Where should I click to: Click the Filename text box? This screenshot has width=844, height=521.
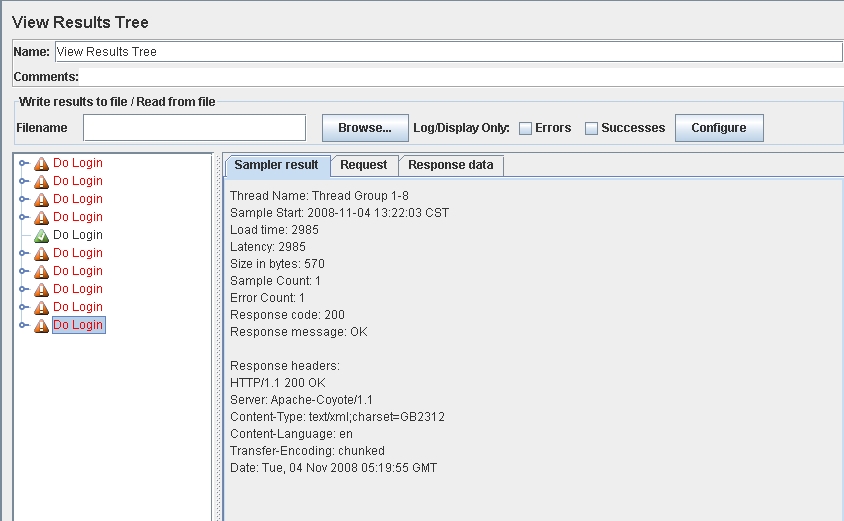click(194, 128)
